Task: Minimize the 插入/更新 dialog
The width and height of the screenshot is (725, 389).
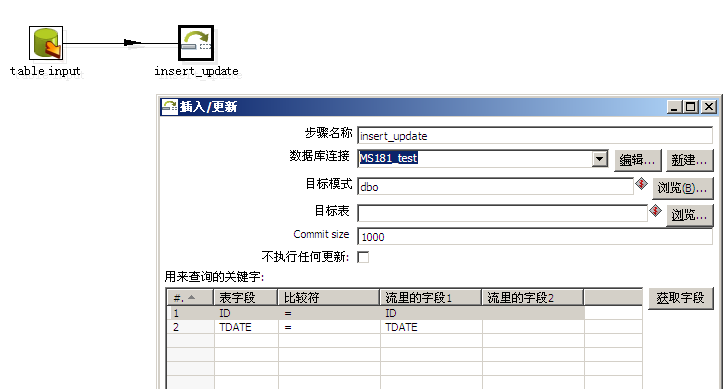Action: coord(674,107)
